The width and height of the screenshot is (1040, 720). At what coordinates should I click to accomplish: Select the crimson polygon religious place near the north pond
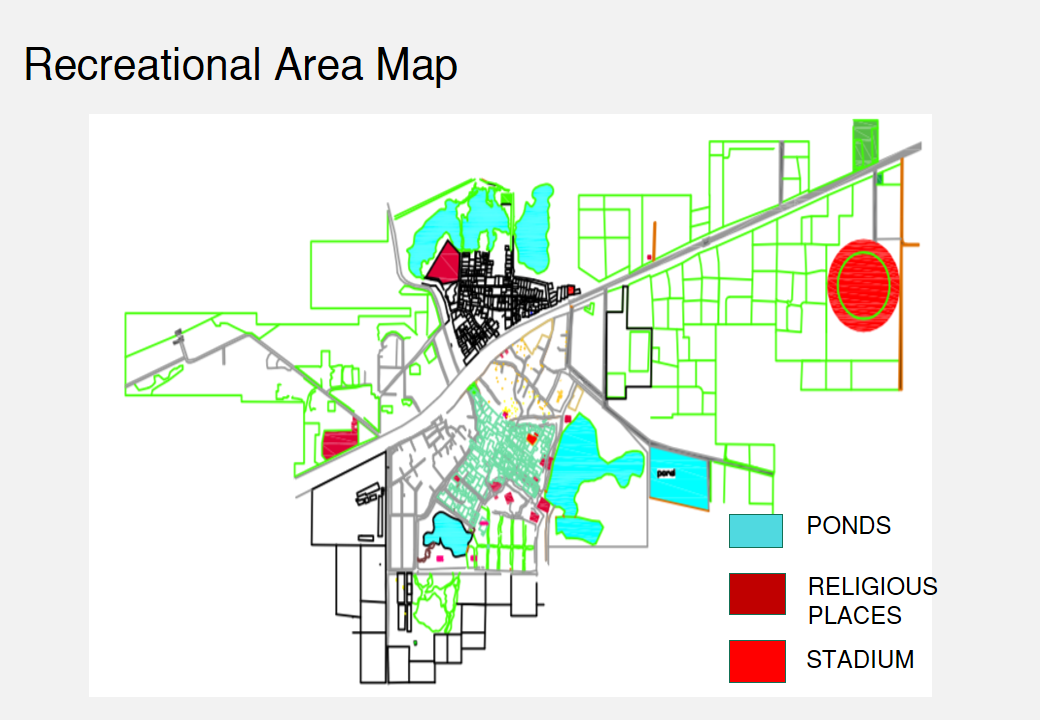(443, 264)
